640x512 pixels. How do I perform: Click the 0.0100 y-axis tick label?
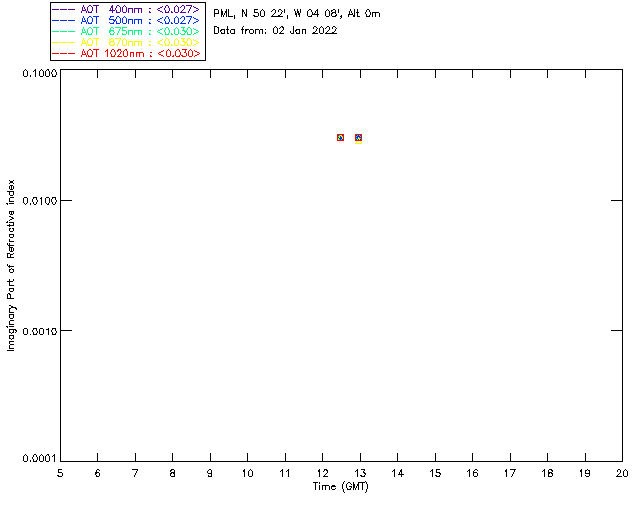(x=40, y=201)
